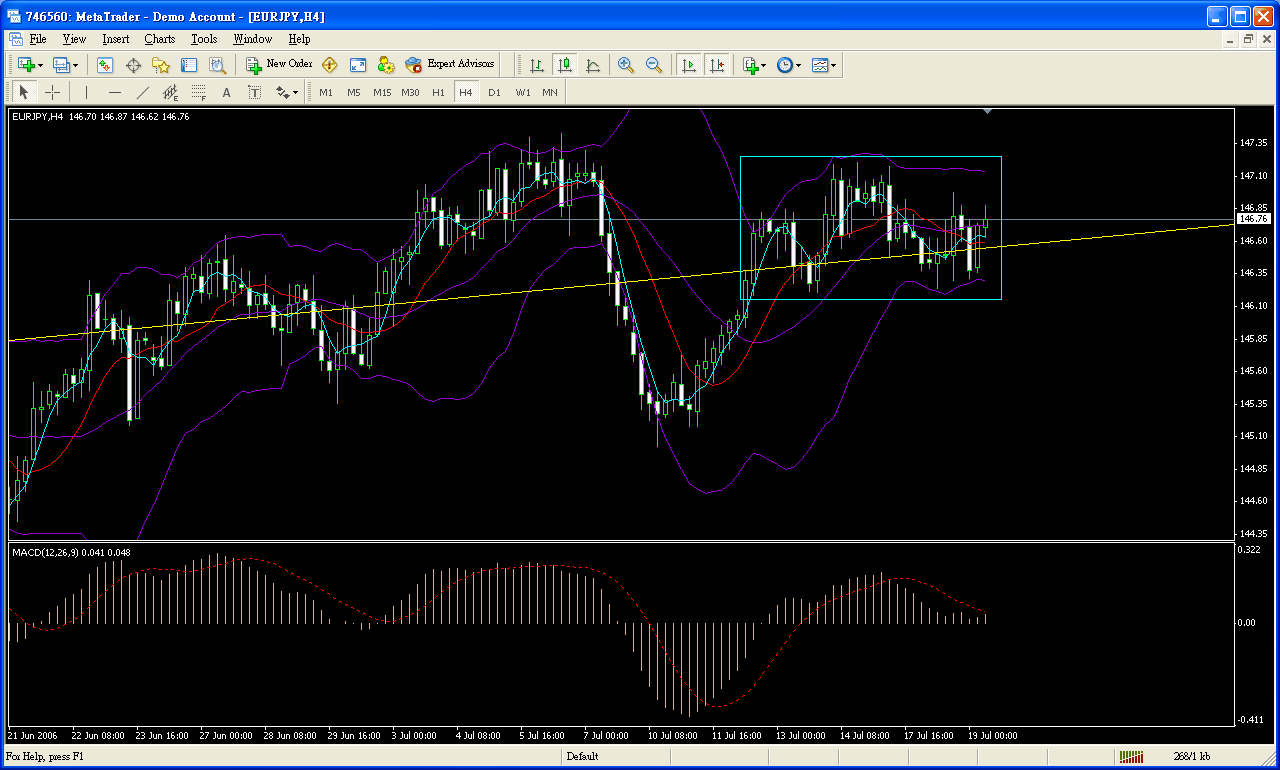Select the crosshair tool
The image size is (1280, 770).
(x=53, y=92)
